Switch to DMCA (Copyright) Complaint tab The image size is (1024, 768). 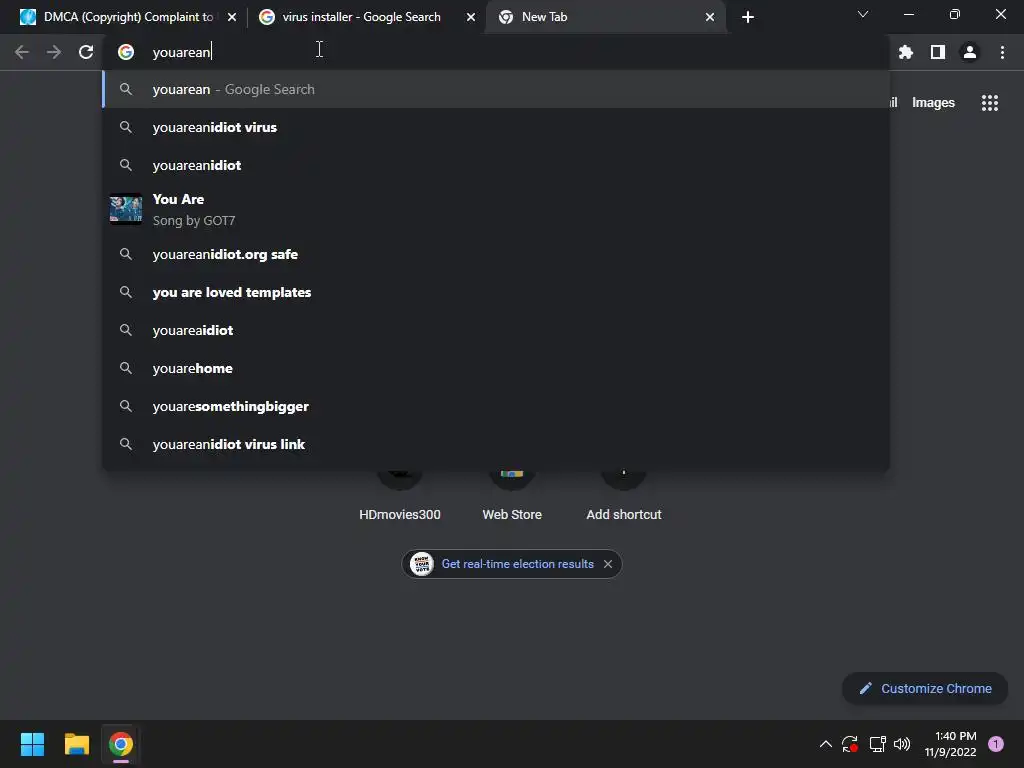pyautogui.click(x=128, y=17)
